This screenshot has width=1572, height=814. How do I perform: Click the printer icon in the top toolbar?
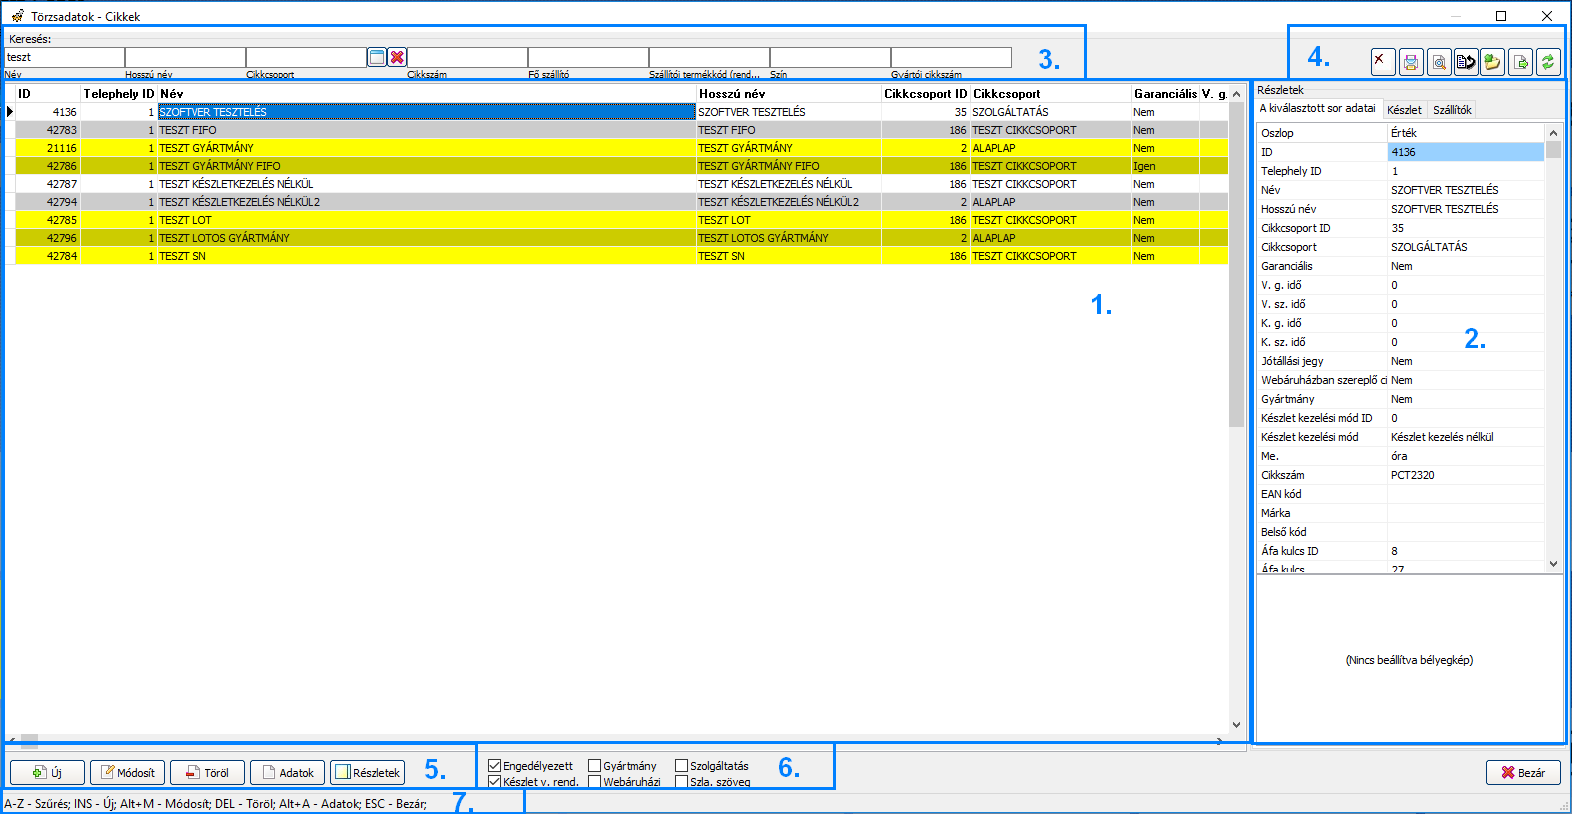click(1410, 62)
